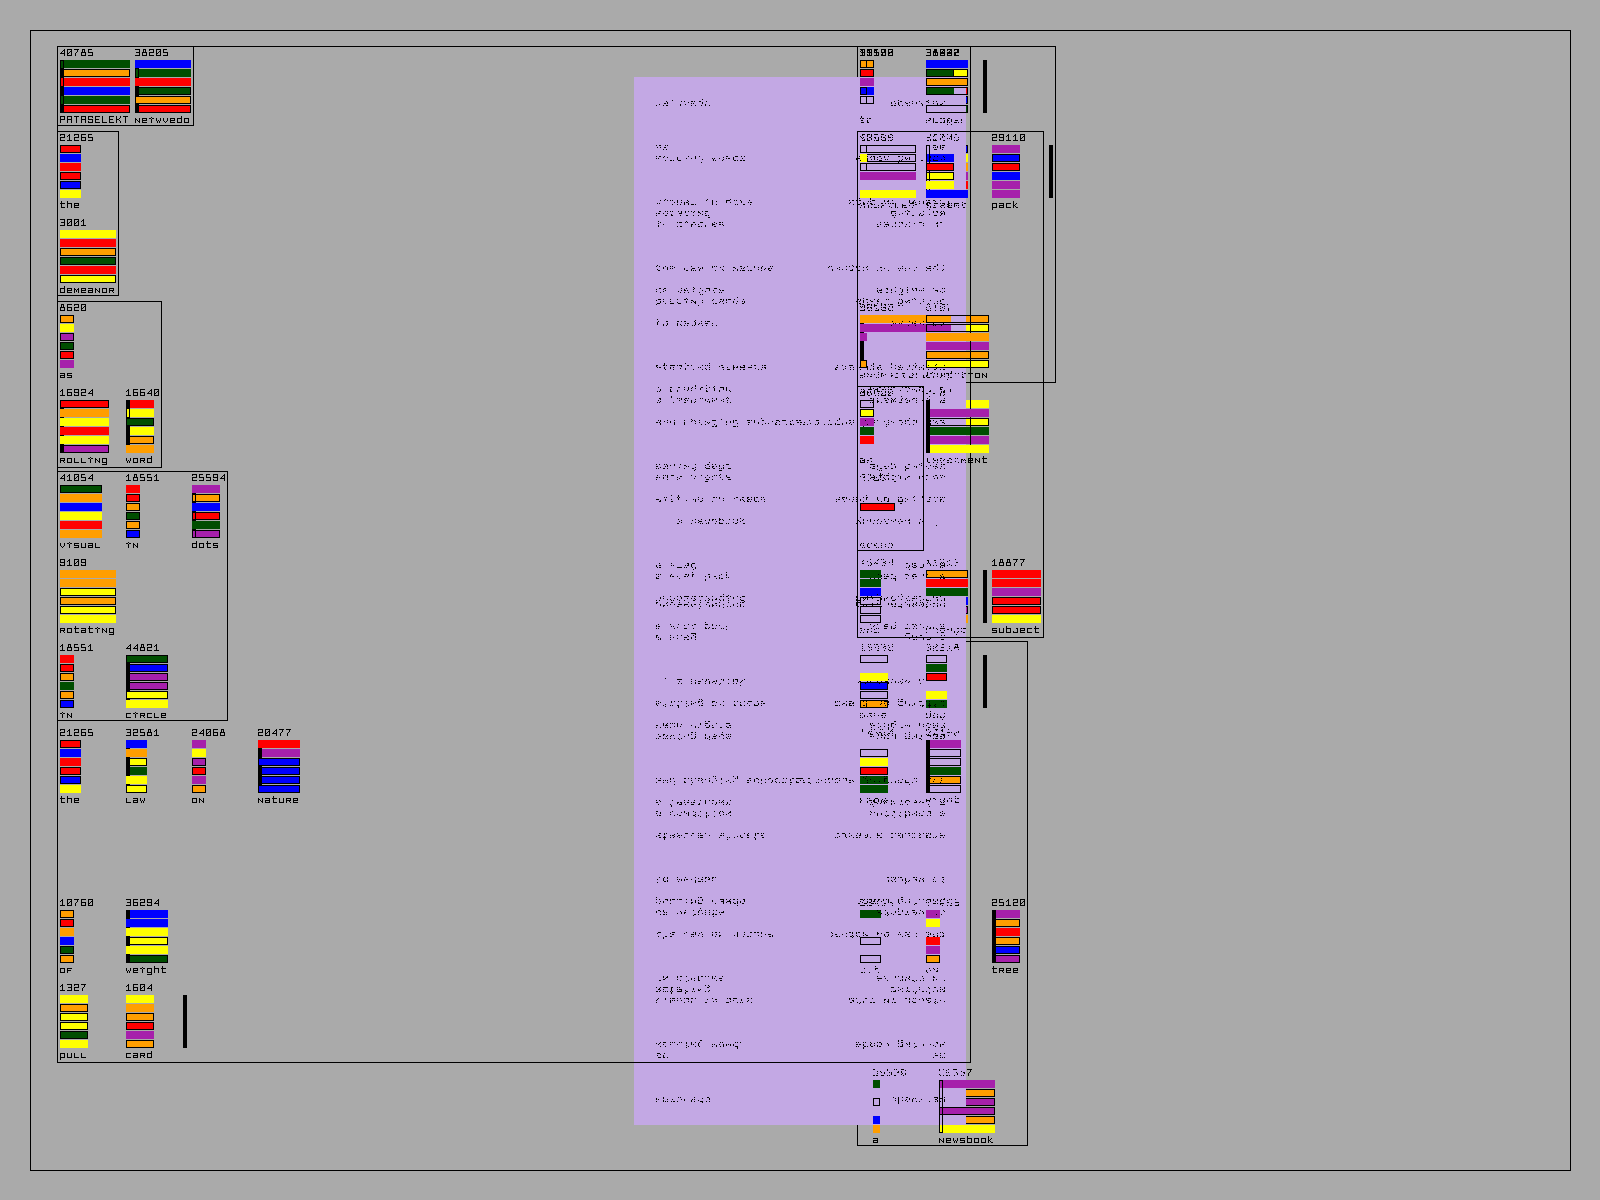Select the PATASELEKT word glyph
Image resolution: width=1600 pixels, height=1200 pixels.
tap(95, 86)
